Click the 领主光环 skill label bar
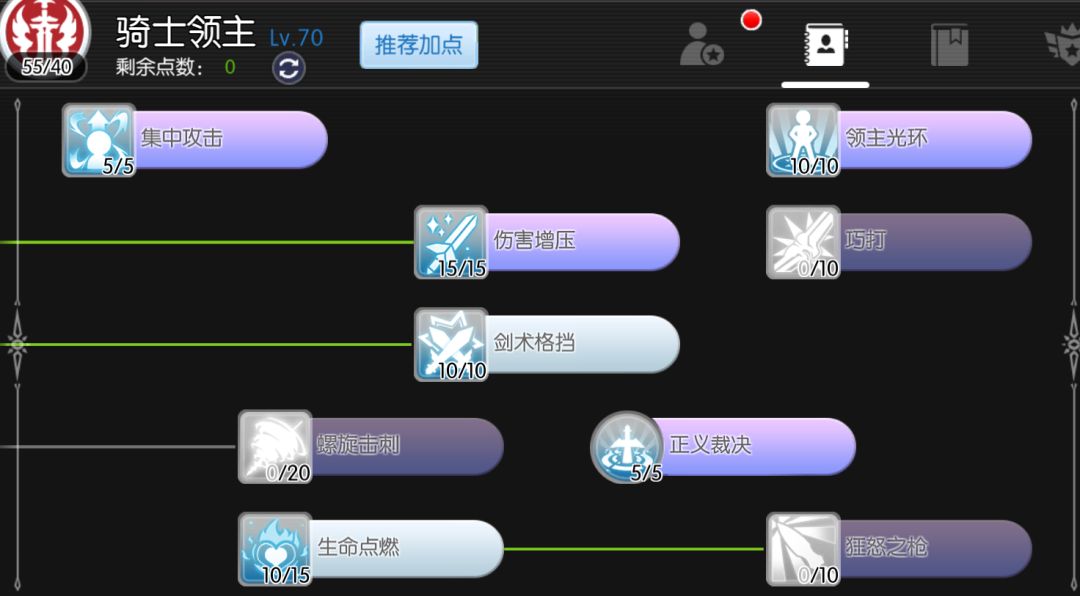Screen dimensions: 1080x596 (x=934, y=139)
